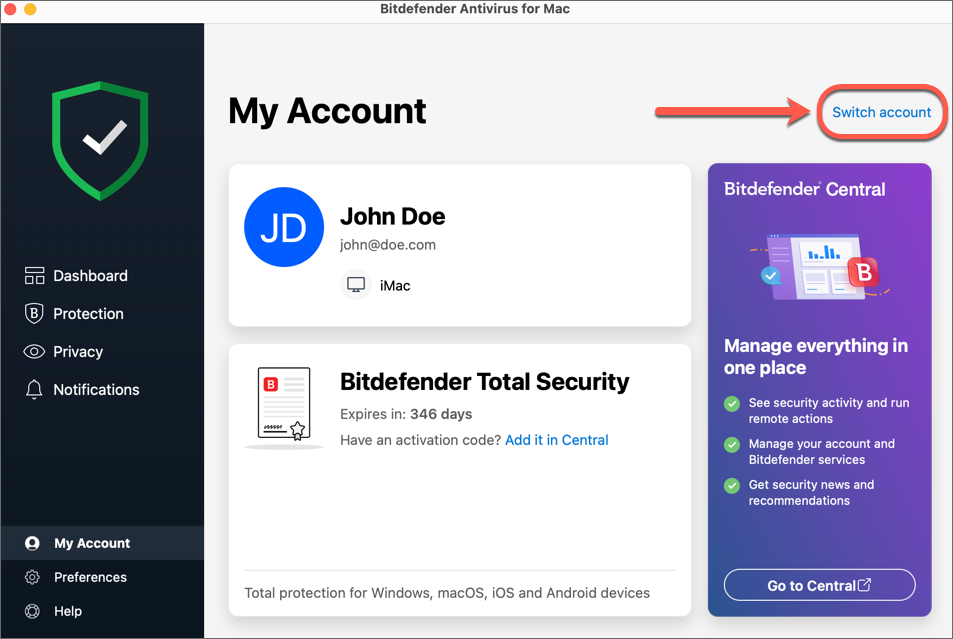This screenshot has width=953, height=639.
Task: Click the Bitdefender Central illustration
Action: (x=819, y=266)
